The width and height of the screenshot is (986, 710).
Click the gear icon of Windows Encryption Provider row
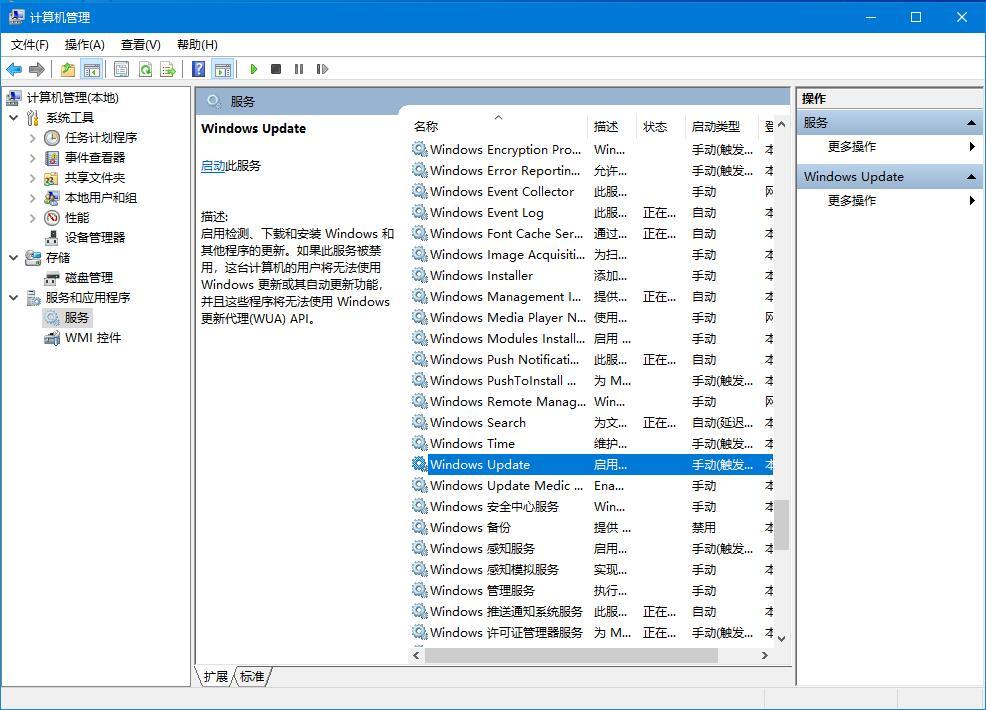click(x=419, y=149)
